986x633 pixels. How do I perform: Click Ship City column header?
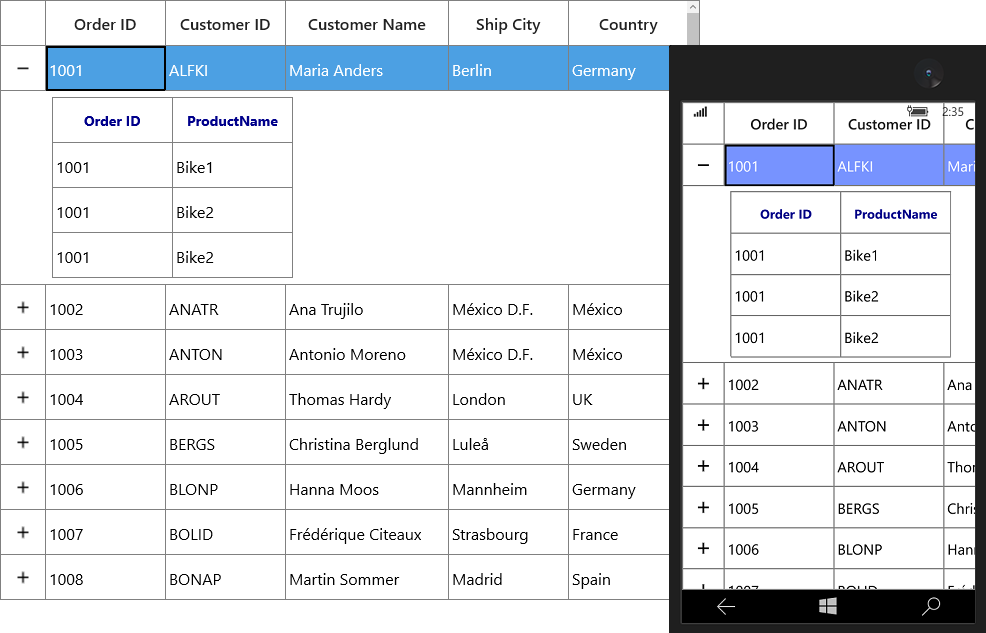click(x=508, y=23)
